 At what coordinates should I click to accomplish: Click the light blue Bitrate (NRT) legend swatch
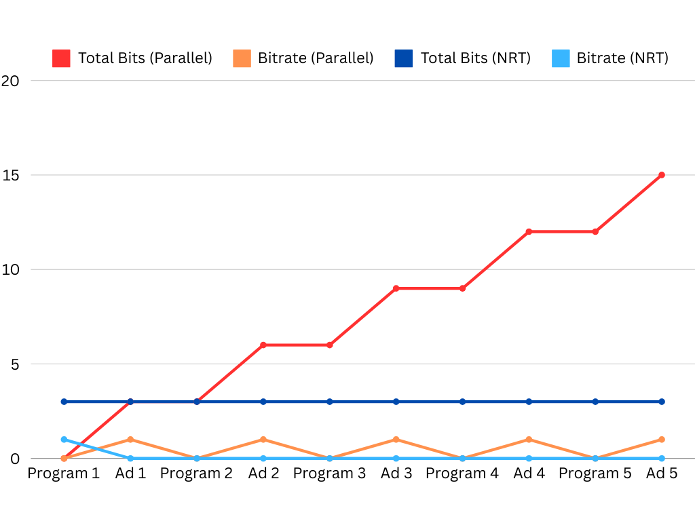tap(560, 58)
